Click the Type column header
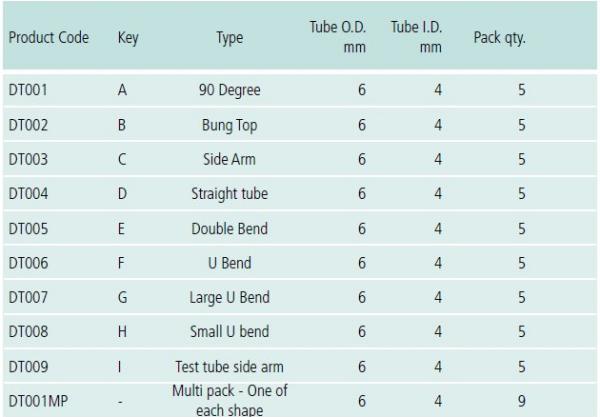This screenshot has width=600, height=417. pos(230,38)
